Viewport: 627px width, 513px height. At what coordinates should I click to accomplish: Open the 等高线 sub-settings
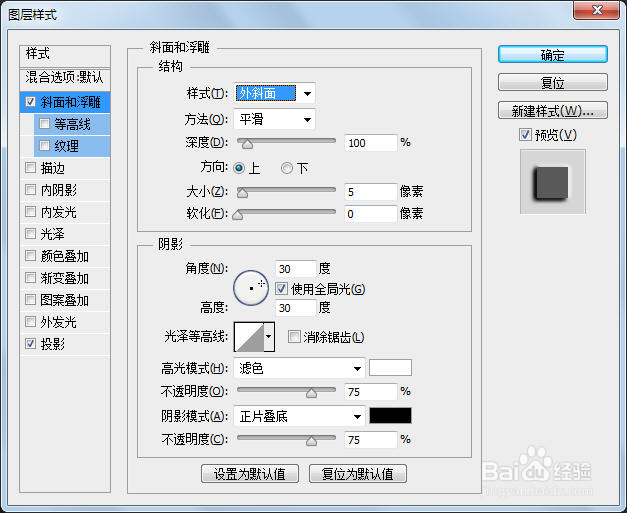[72, 124]
